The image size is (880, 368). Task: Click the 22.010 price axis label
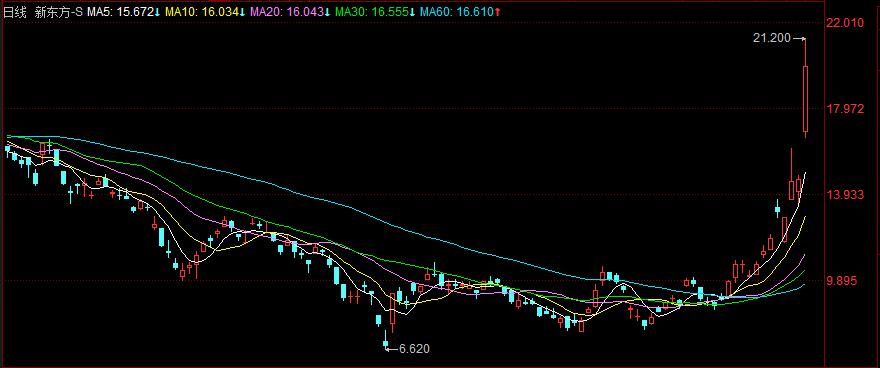(845, 22)
